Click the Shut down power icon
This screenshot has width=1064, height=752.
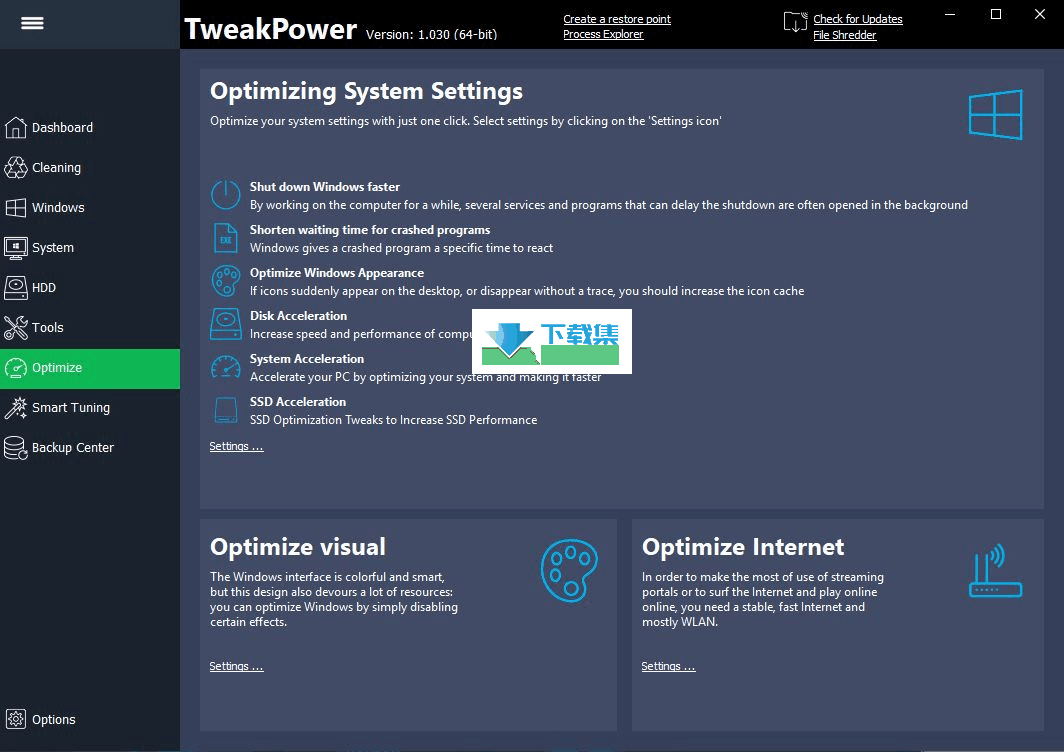pos(225,195)
